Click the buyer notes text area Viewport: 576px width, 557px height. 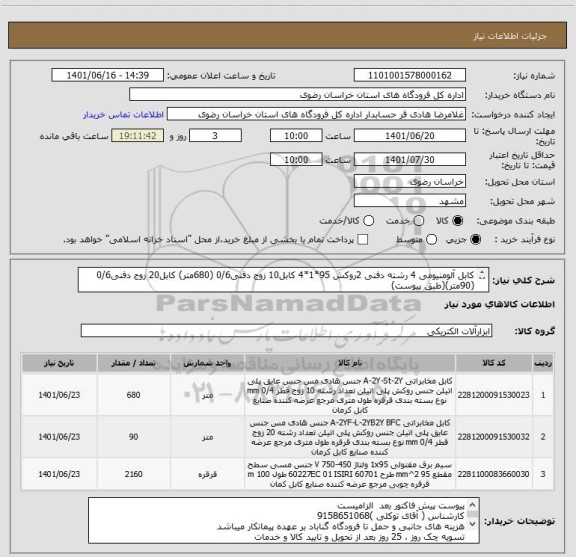(283, 521)
